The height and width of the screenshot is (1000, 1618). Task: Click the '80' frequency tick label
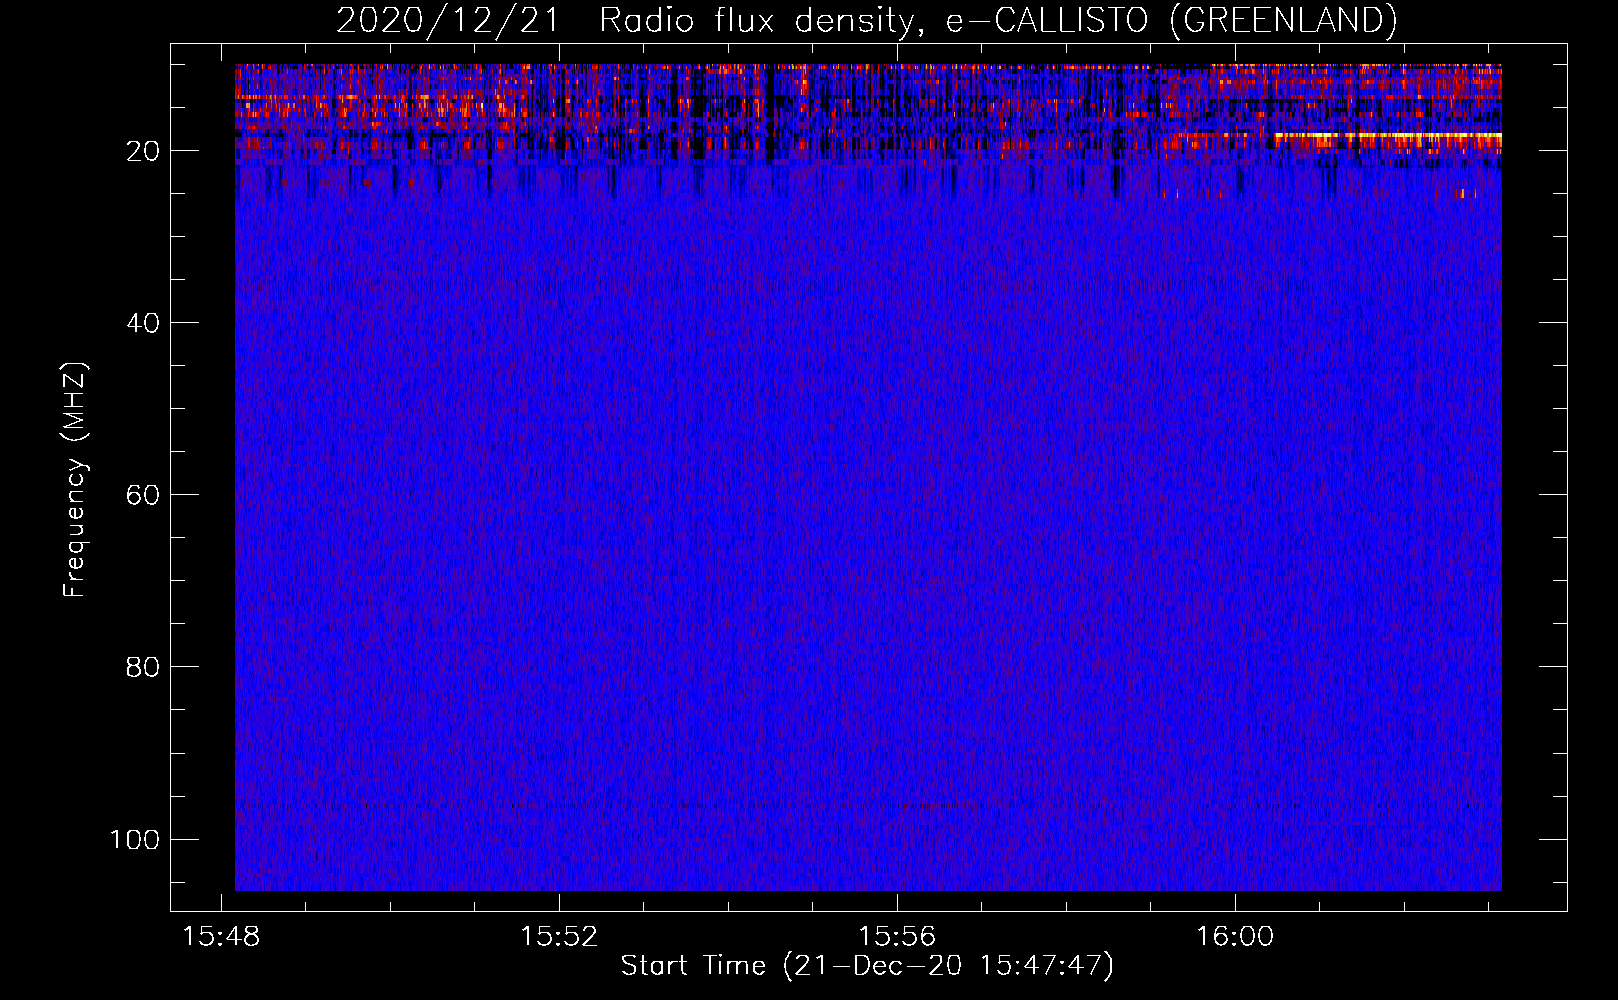point(143,667)
